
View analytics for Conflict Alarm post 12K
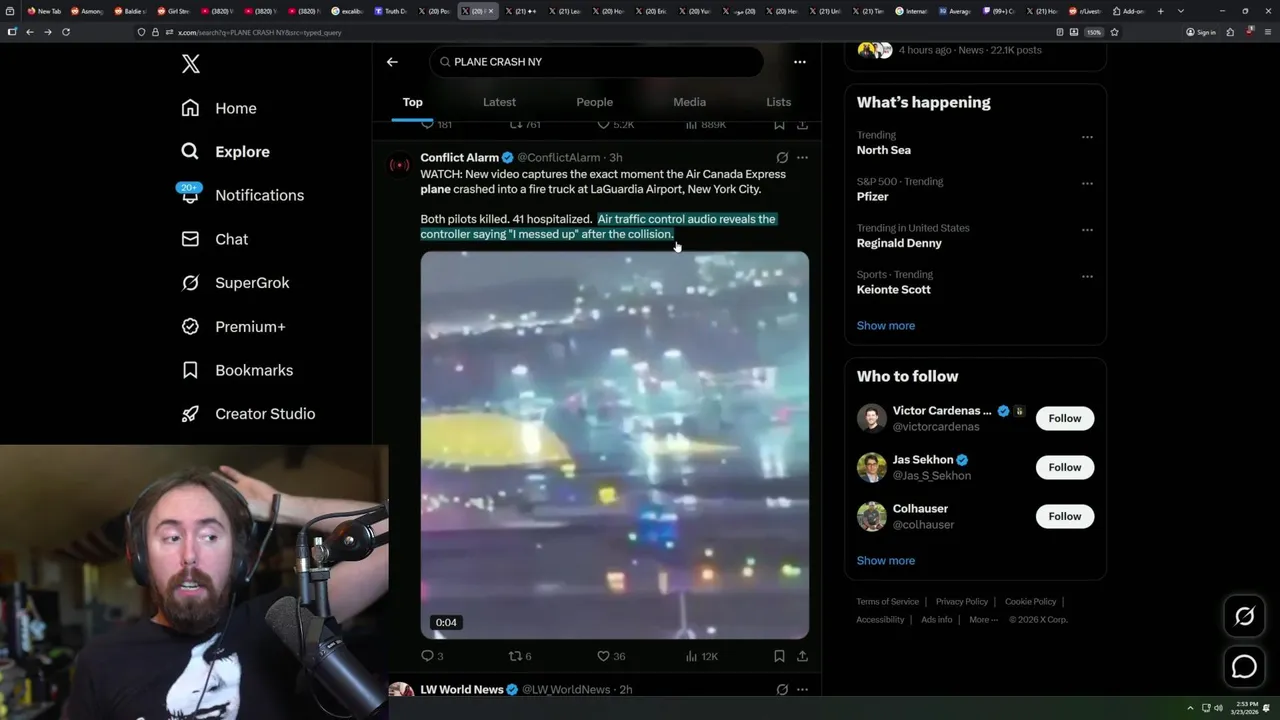pos(701,656)
